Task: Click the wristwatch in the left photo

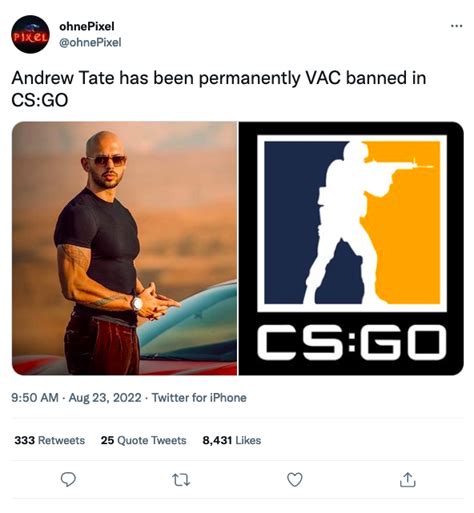Action: tap(136, 304)
